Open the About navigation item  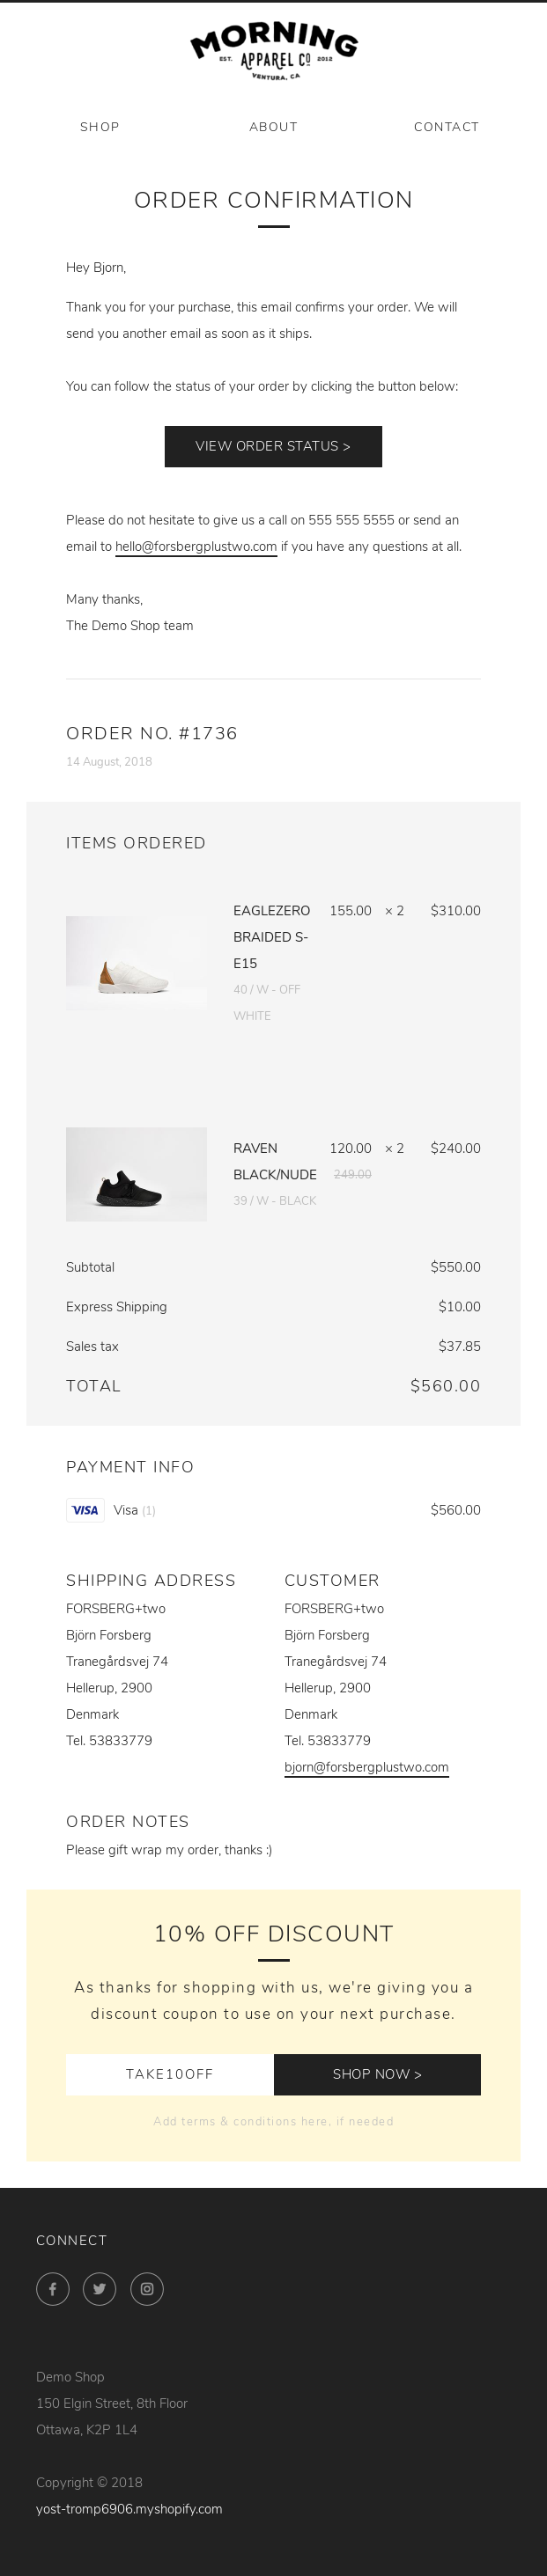[273, 127]
